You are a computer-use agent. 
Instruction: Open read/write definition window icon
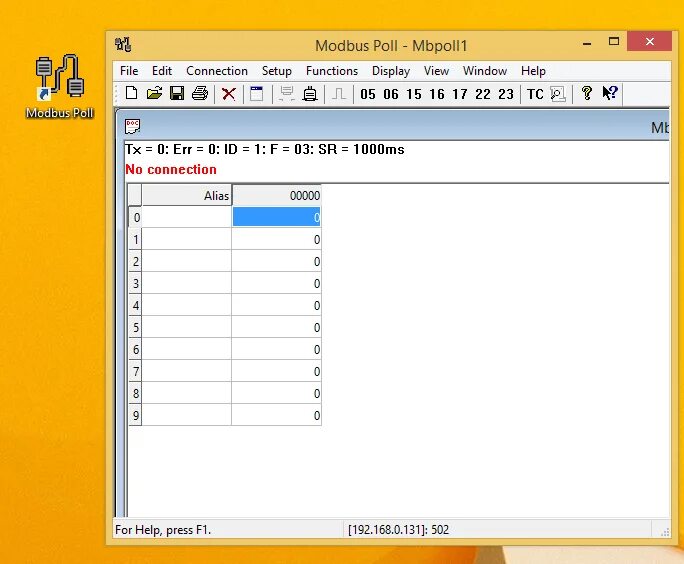(x=256, y=93)
